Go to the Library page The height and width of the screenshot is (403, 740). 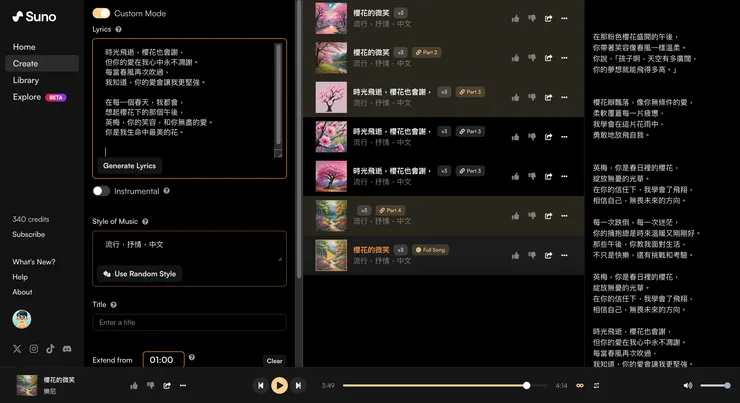pos(26,80)
